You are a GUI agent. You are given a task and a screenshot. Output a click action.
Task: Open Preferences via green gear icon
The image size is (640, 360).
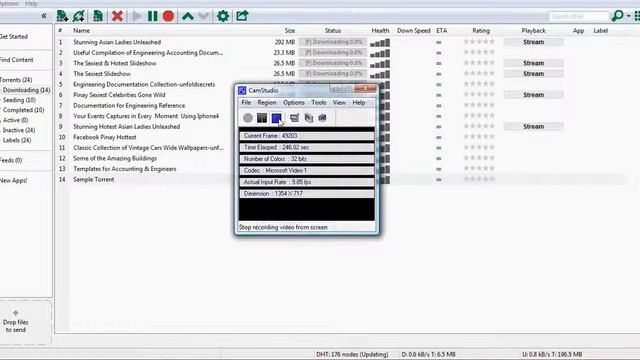tap(223, 16)
